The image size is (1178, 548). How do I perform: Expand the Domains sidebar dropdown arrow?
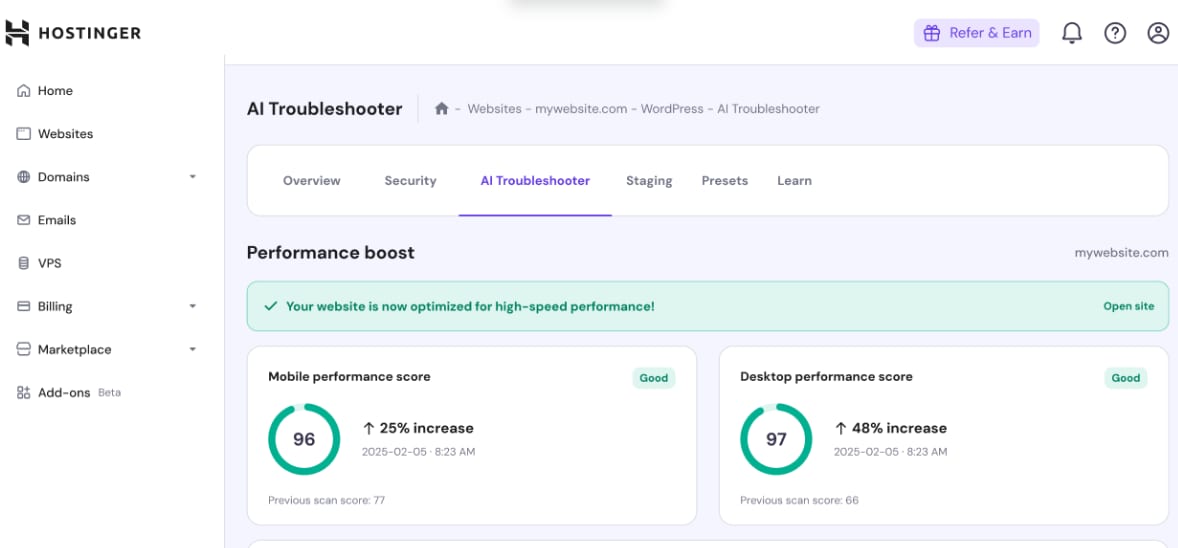point(193,177)
